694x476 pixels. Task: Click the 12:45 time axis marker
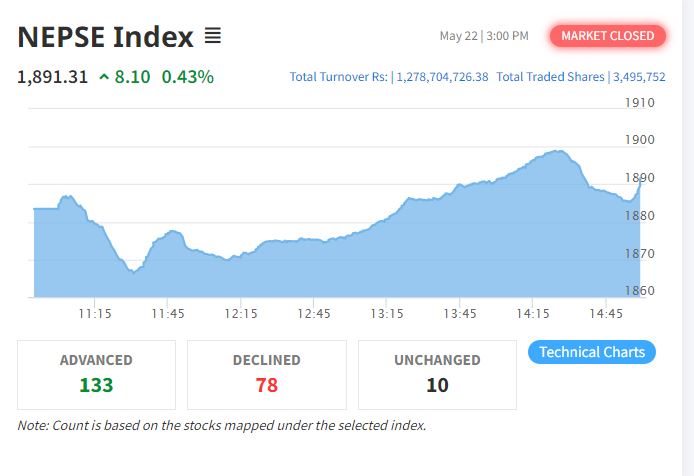coord(314,314)
